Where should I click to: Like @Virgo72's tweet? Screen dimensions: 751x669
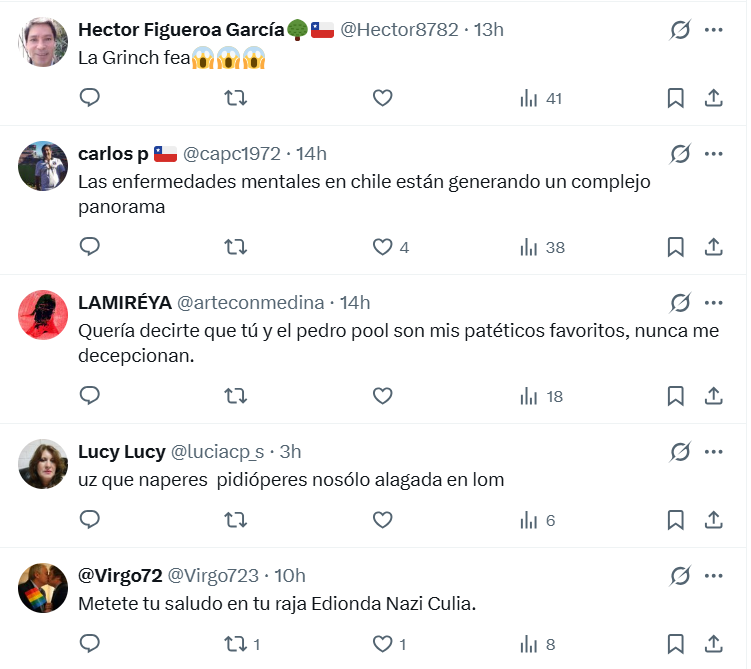point(382,644)
